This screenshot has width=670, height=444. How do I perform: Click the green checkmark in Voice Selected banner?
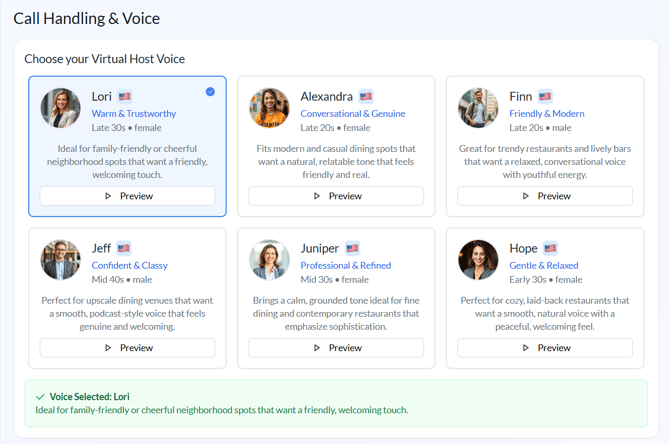(40, 397)
